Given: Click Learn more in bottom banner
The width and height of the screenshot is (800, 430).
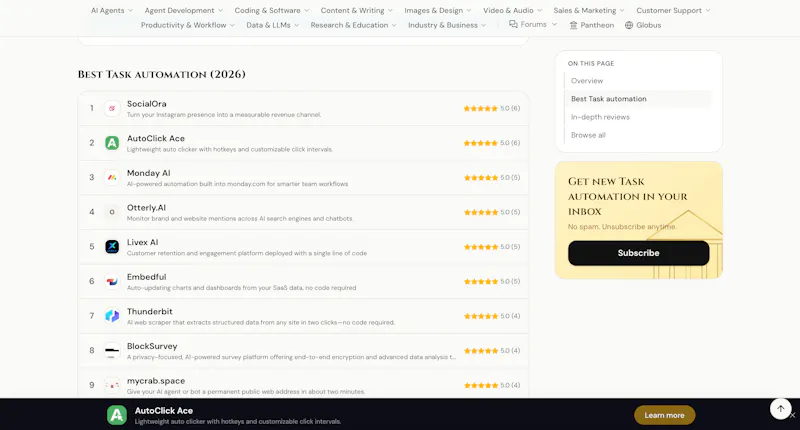Looking at the screenshot, I should 664,415.
